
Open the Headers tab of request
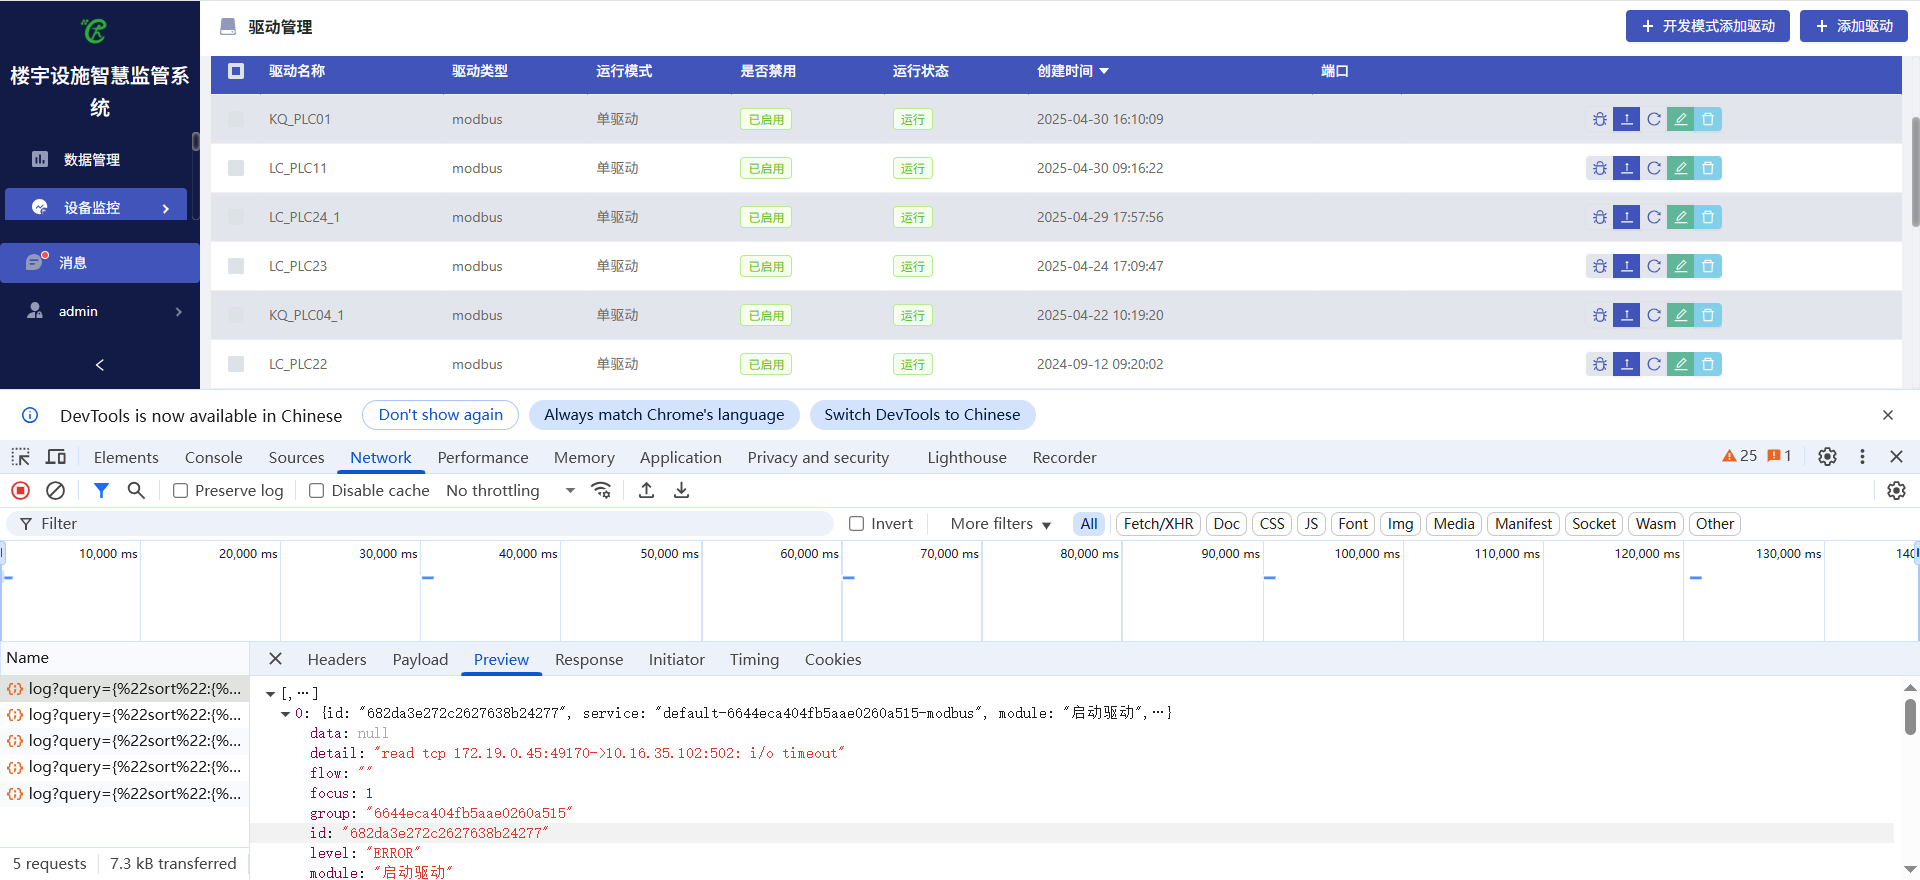(337, 659)
